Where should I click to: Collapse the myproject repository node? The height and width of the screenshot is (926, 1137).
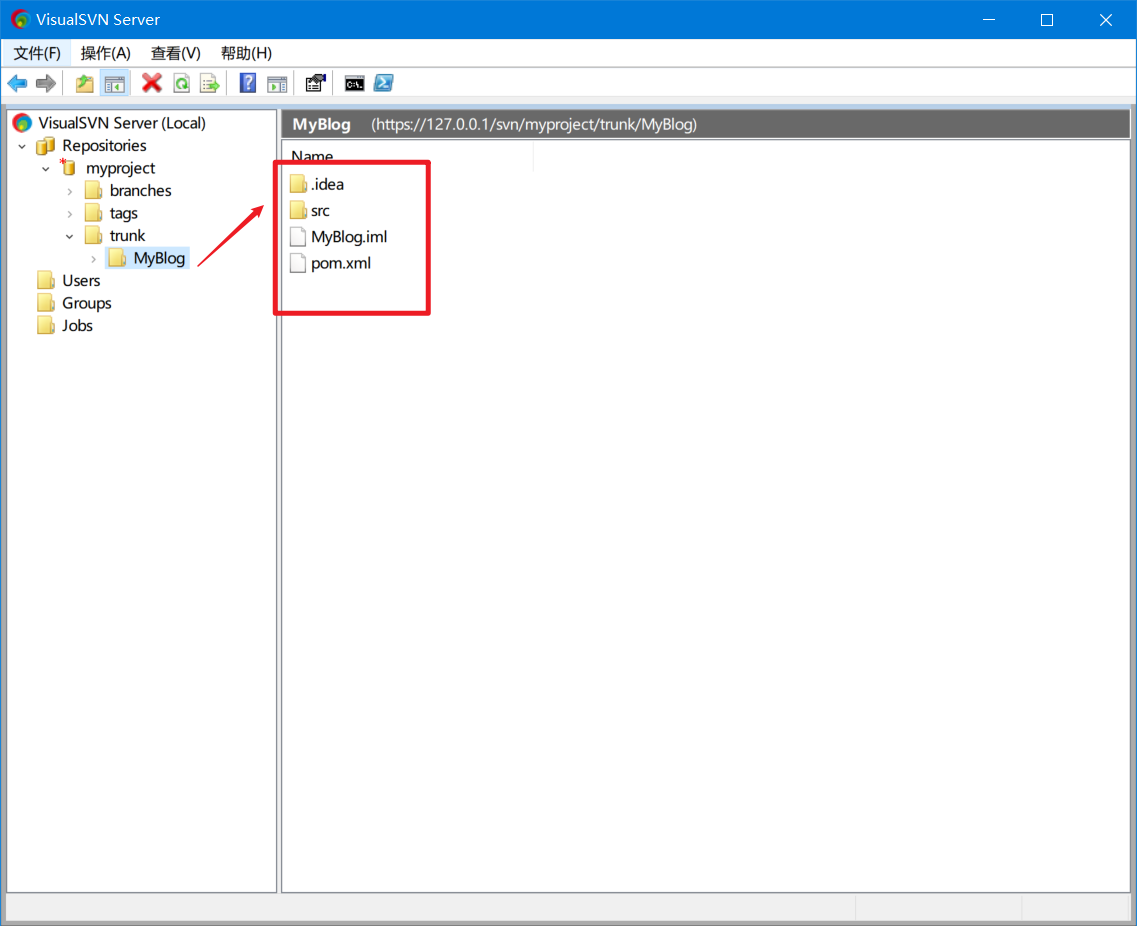(x=46, y=169)
